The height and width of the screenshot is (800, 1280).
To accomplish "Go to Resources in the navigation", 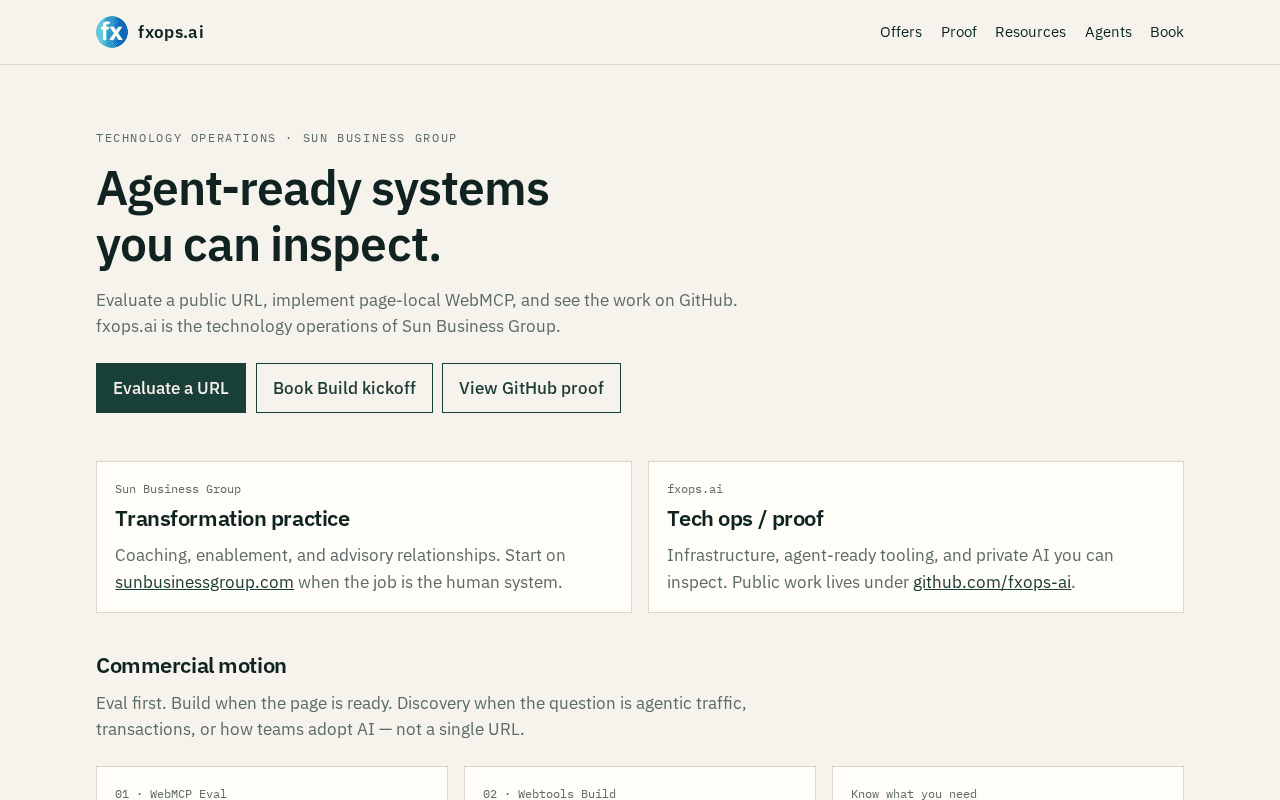I will pyautogui.click(x=1030, y=32).
